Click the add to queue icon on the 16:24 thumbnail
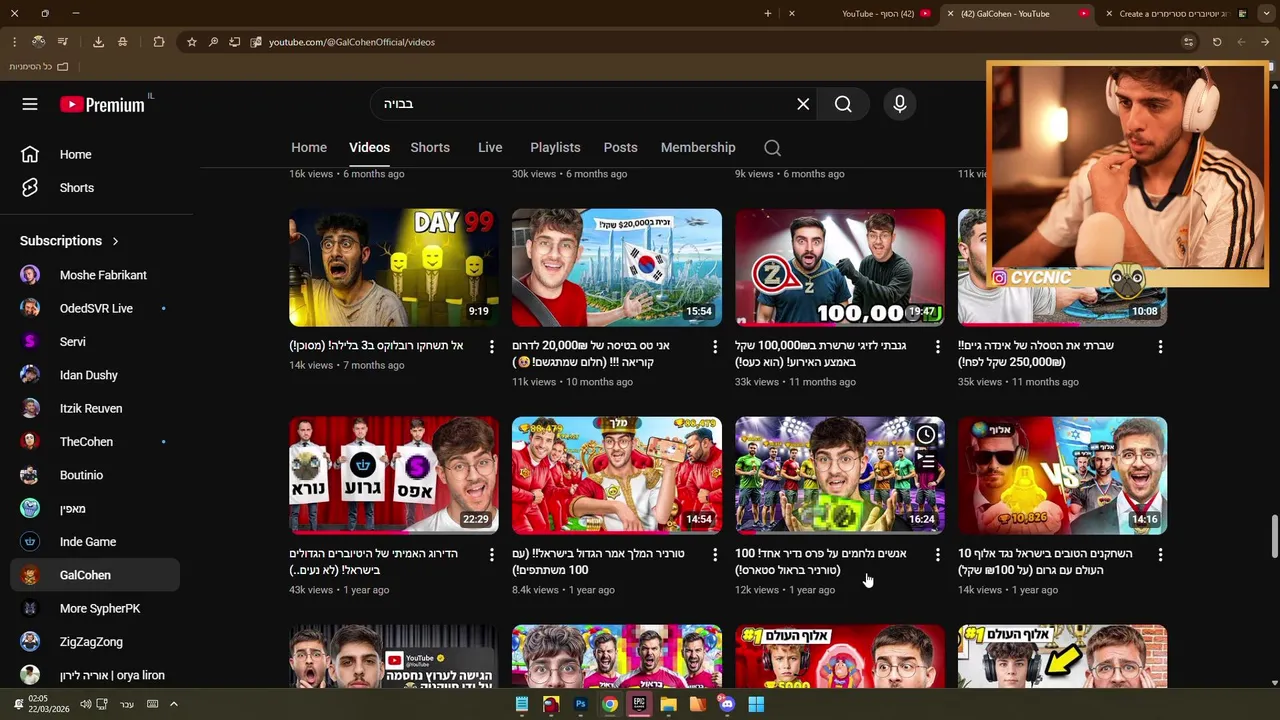1280x720 pixels. point(926,461)
